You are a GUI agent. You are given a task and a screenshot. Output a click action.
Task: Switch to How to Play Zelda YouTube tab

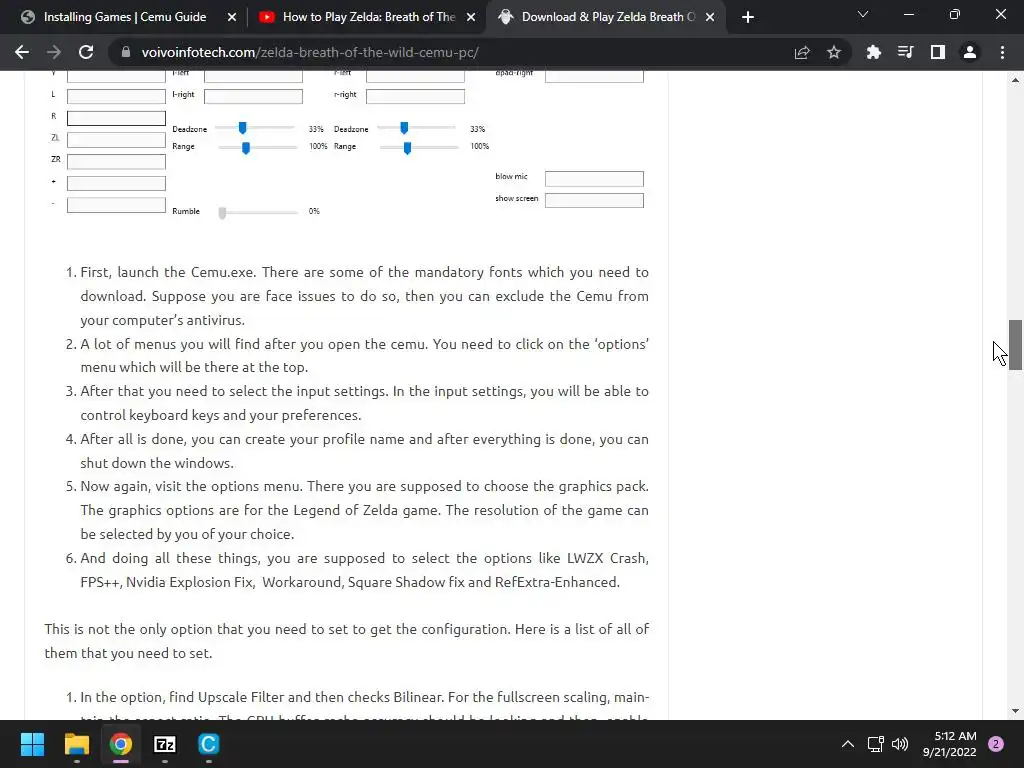[x=368, y=17]
